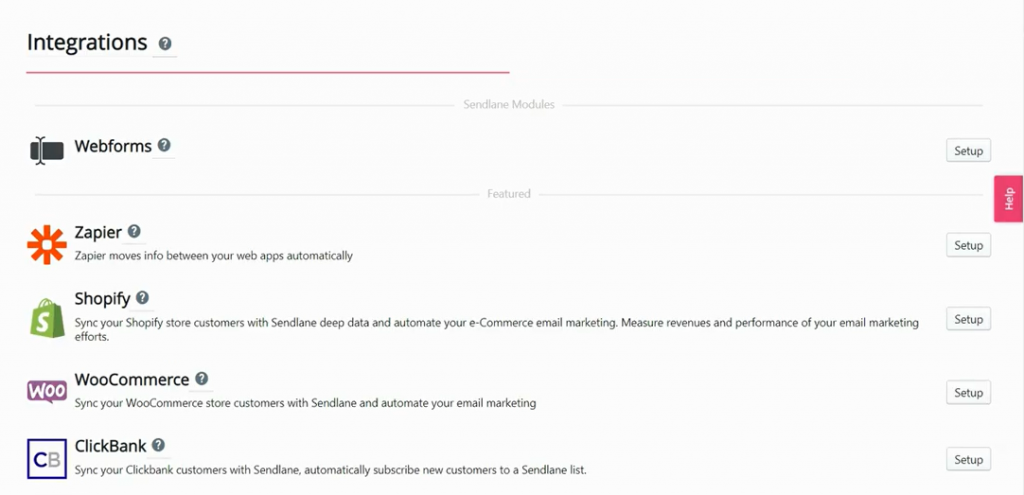
Task: Open Setup for Shopify integration
Action: [968, 319]
